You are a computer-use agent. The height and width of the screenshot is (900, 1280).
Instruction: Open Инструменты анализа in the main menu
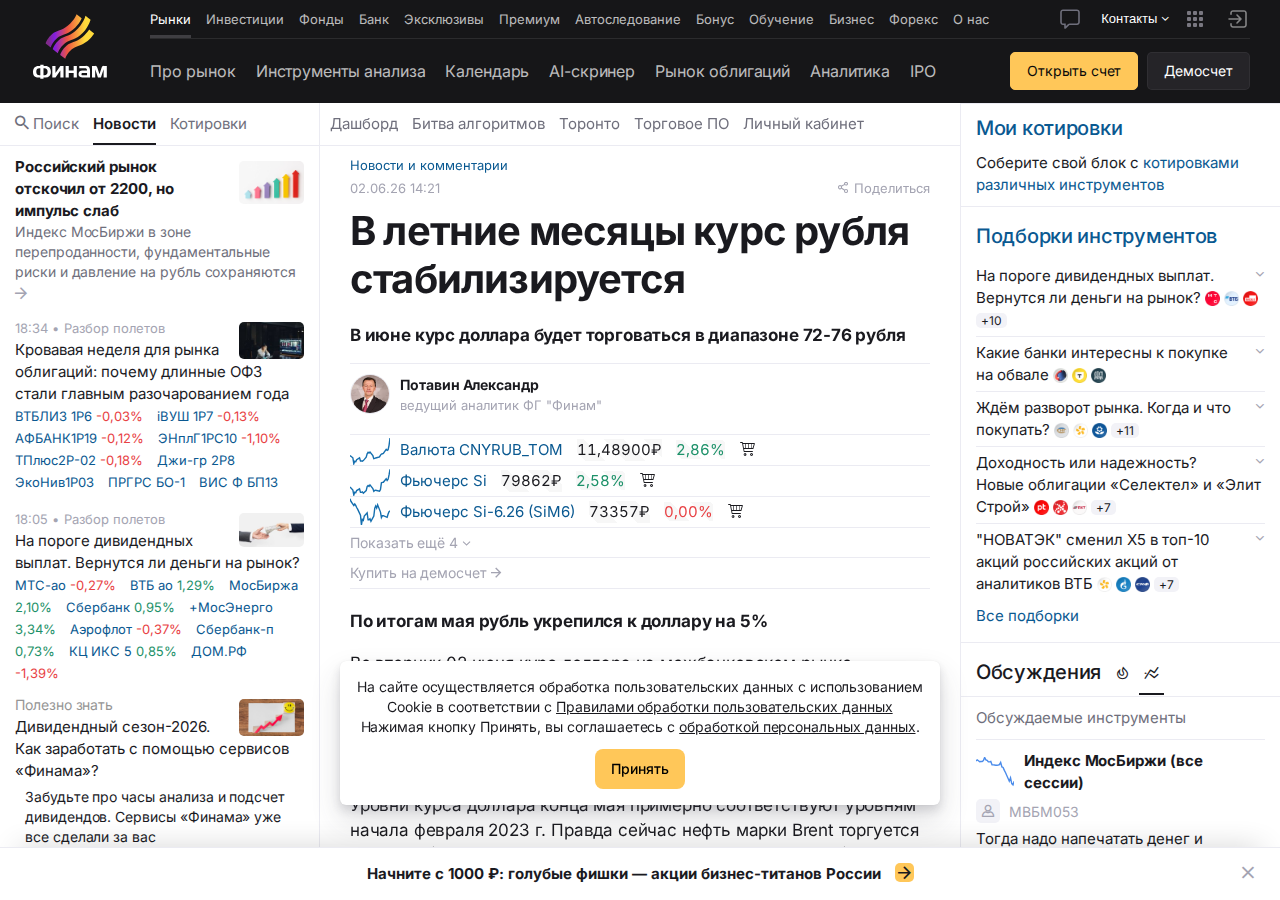tap(341, 71)
